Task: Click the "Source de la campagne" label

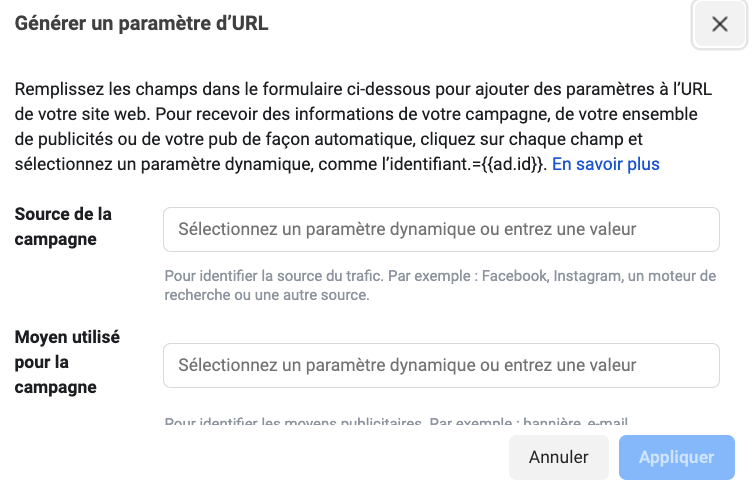Action: tap(63, 227)
